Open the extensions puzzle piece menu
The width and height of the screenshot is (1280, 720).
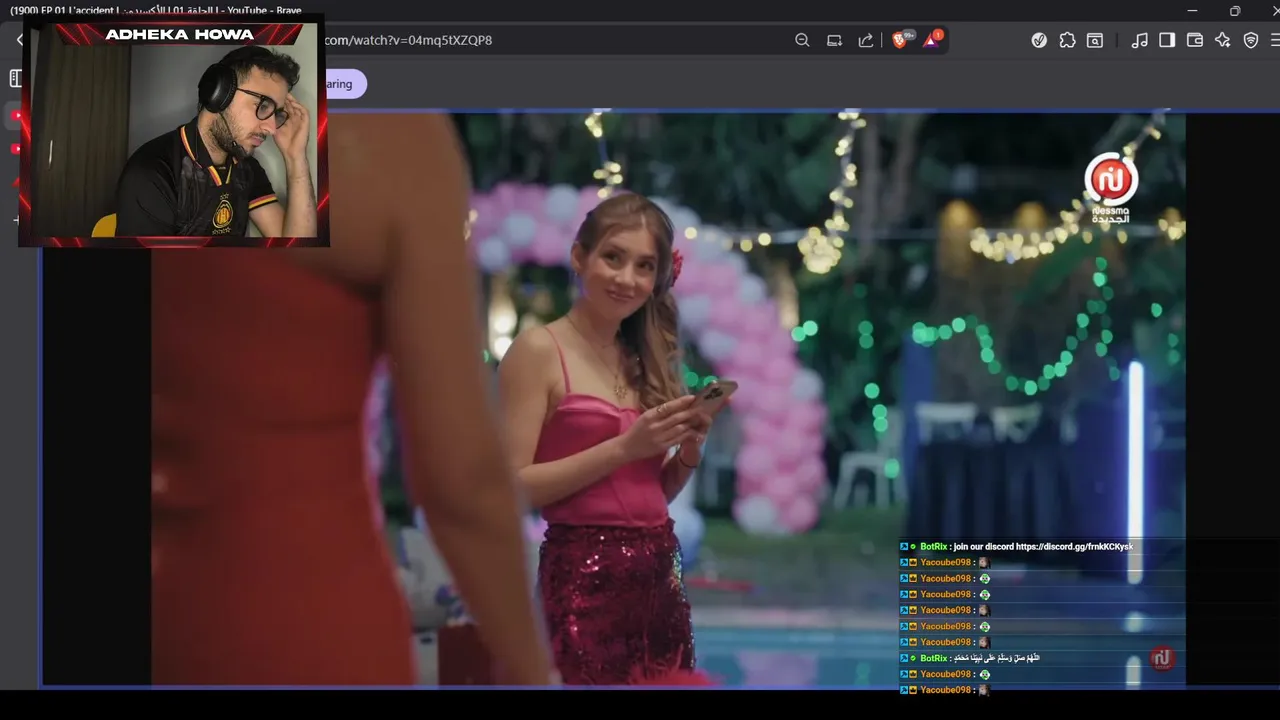pyautogui.click(x=1067, y=40)
